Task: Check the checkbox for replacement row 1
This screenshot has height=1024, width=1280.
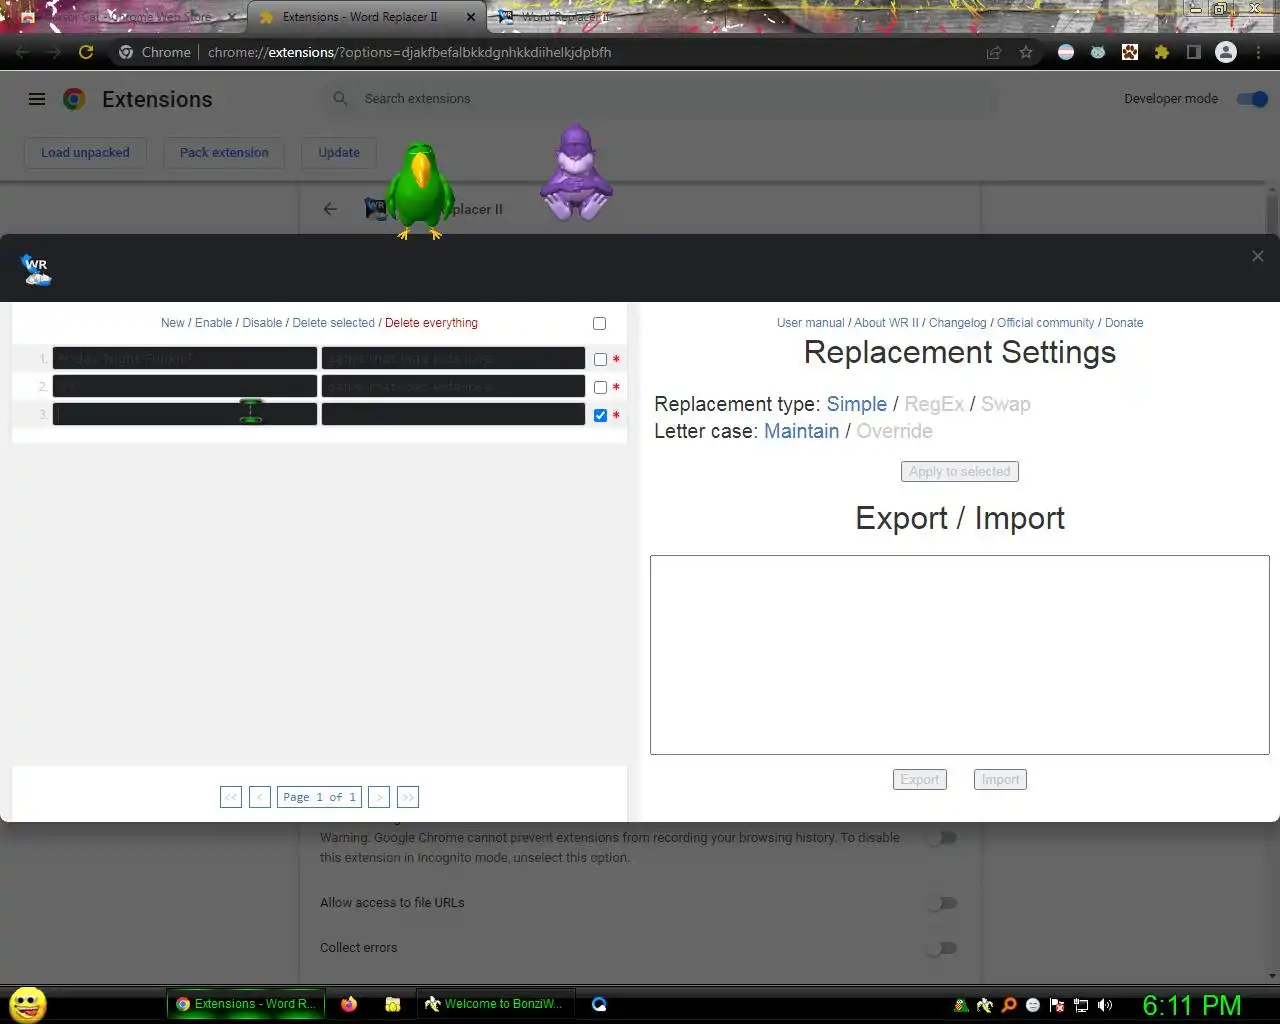Action: click(x=600, y=359)
